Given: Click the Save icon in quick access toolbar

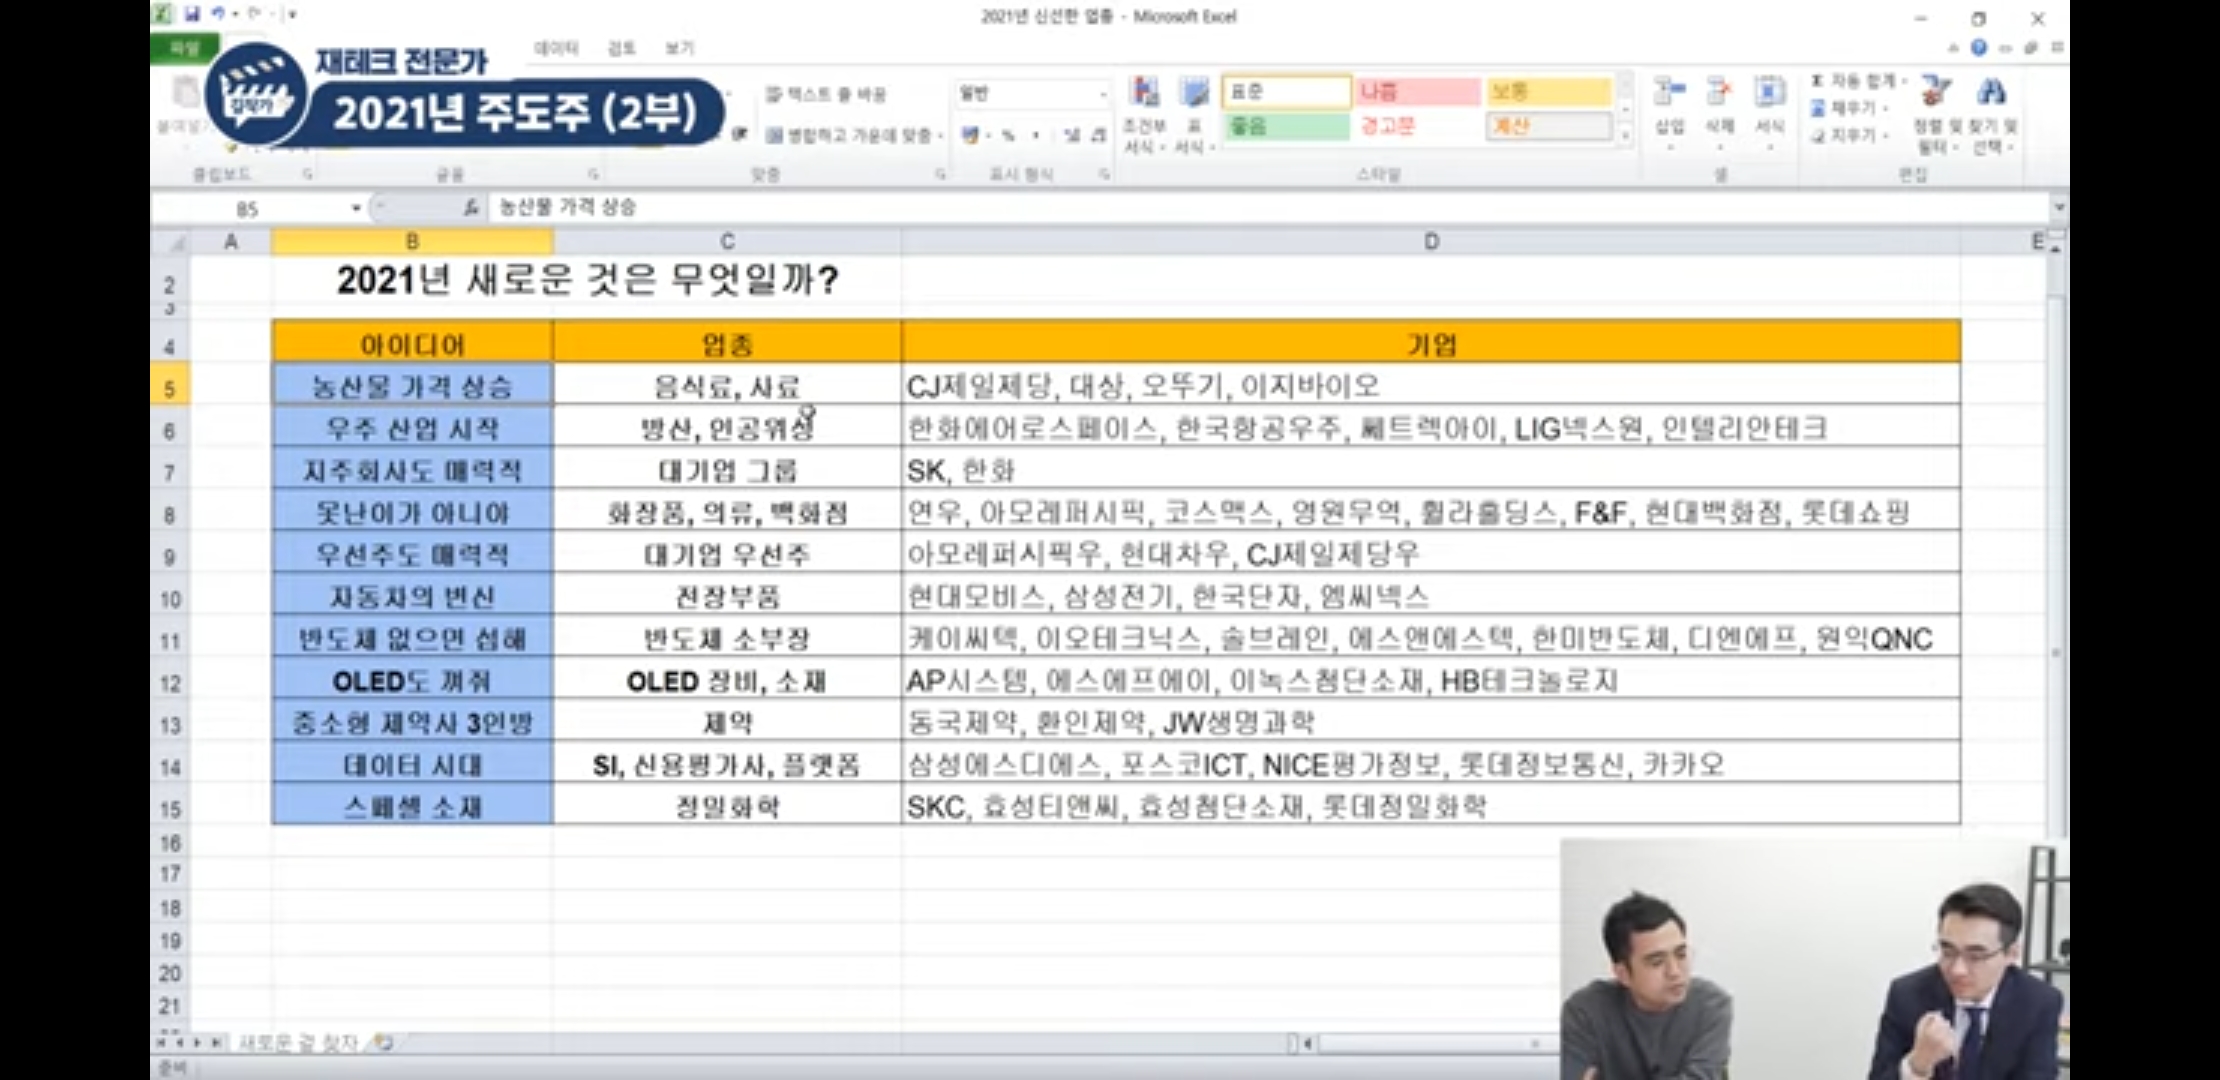Looking at the screenshot, I should (192, 14).
